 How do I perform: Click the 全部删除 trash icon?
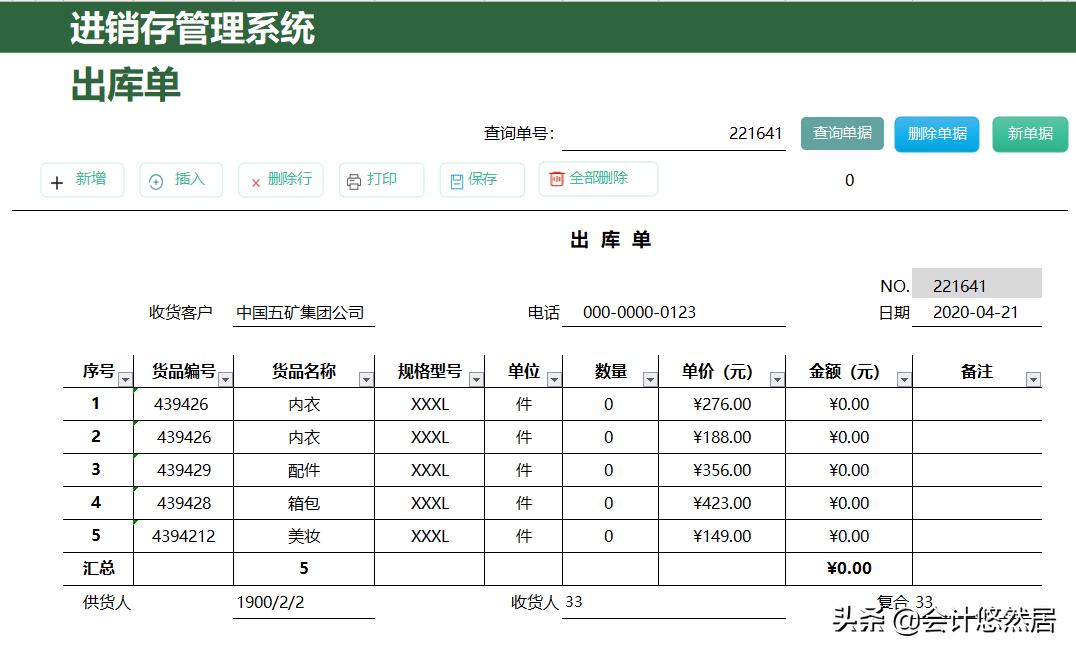pos(558,178)
